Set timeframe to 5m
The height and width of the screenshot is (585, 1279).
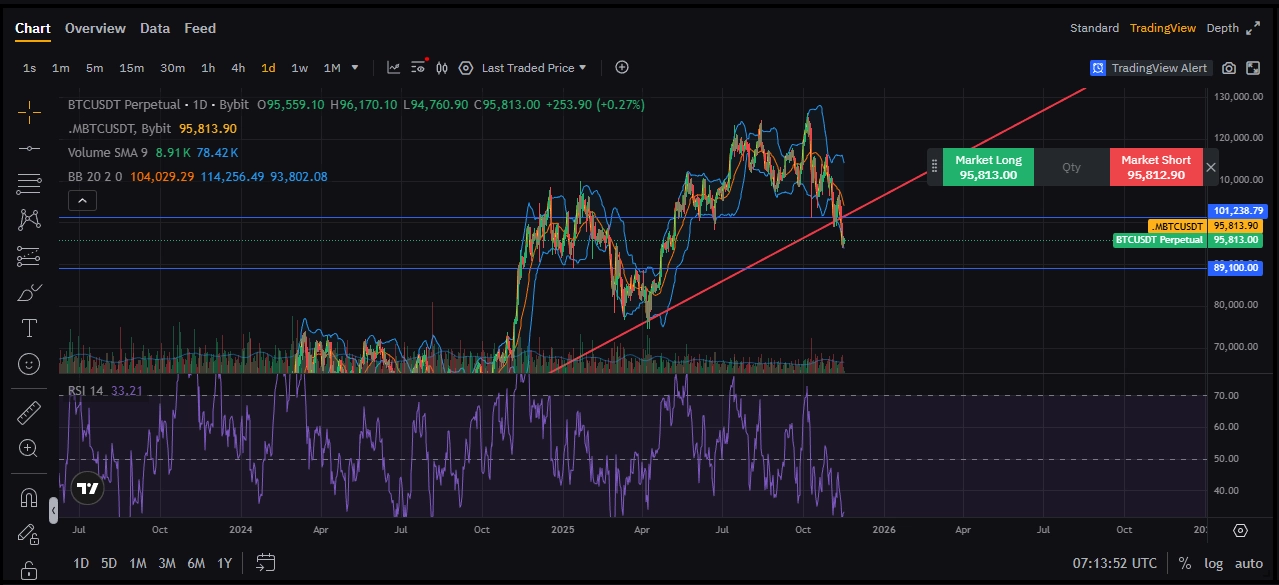click(94, 68)
